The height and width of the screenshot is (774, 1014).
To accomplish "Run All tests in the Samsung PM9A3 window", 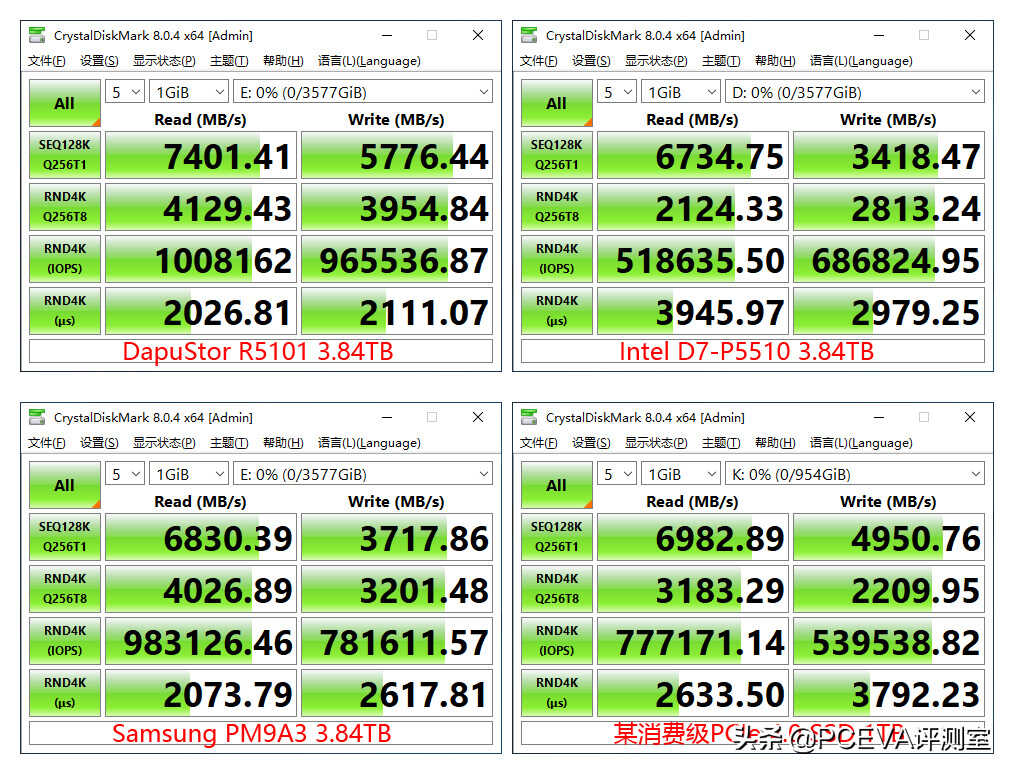I will 65,485.
